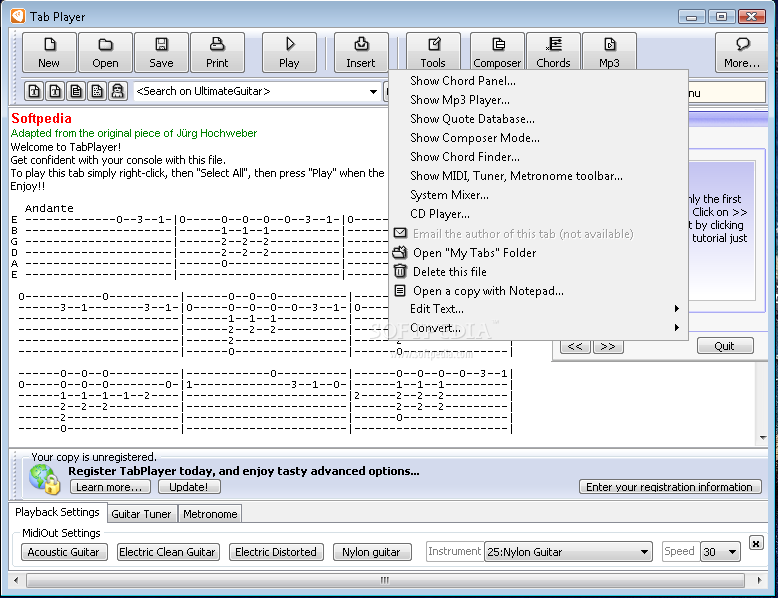Viewport: 778px width, 598px height.
Task: Switch to the Playback Settings tab
Action: click(x=58, y=512)
